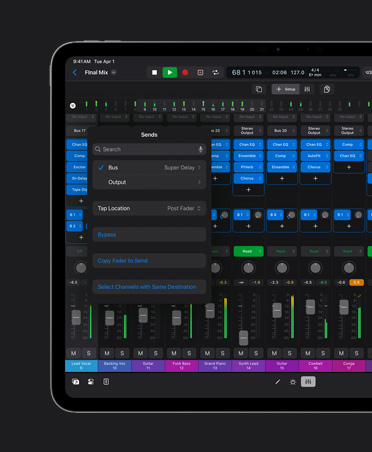Screen dimensions: 372x452
Task: Click Copy Fader to Send
Action: 149,261
